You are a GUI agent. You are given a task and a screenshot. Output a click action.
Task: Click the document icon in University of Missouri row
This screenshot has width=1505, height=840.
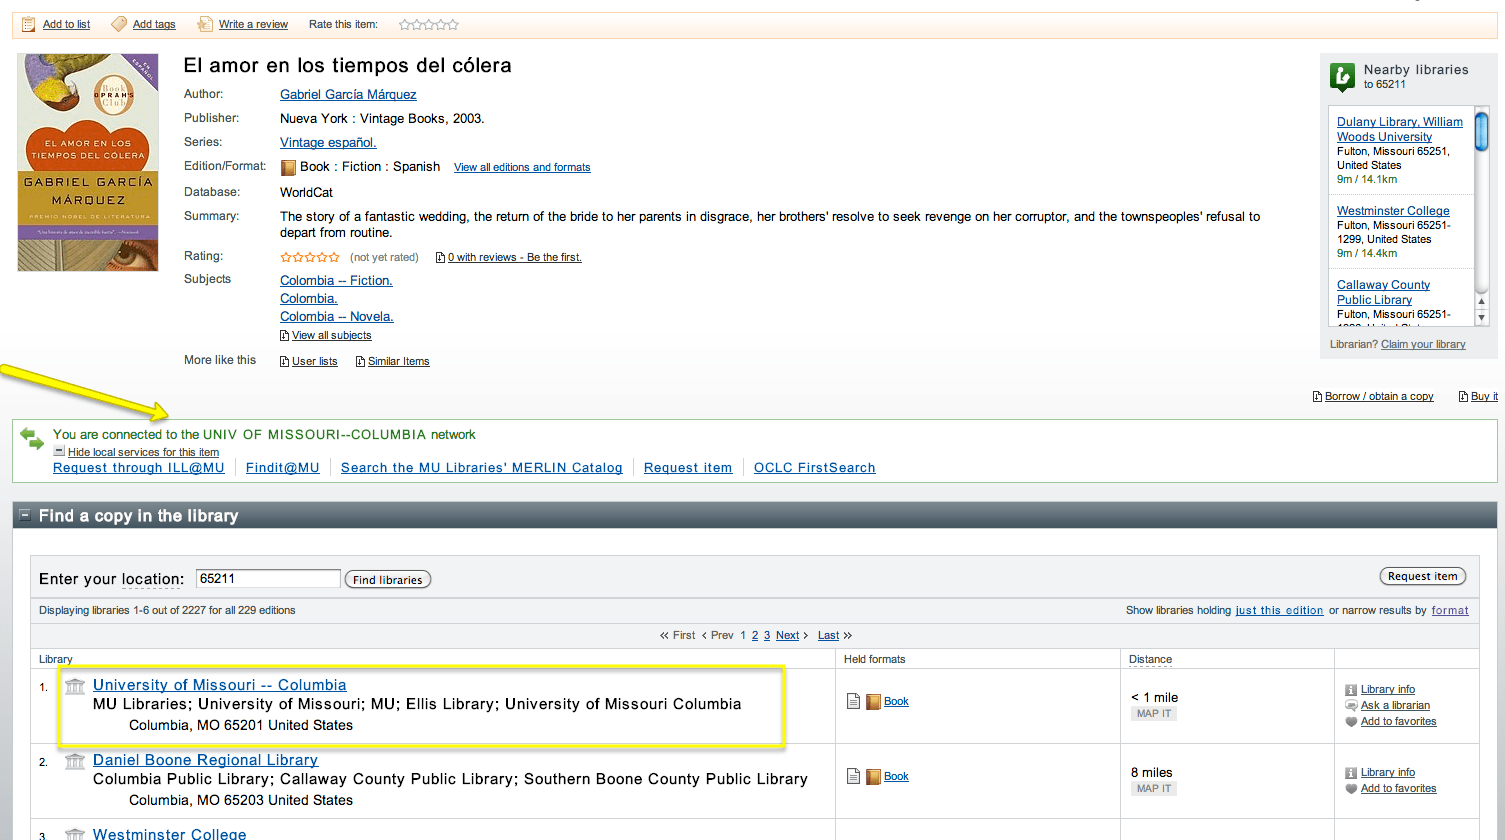click(853, 701)
